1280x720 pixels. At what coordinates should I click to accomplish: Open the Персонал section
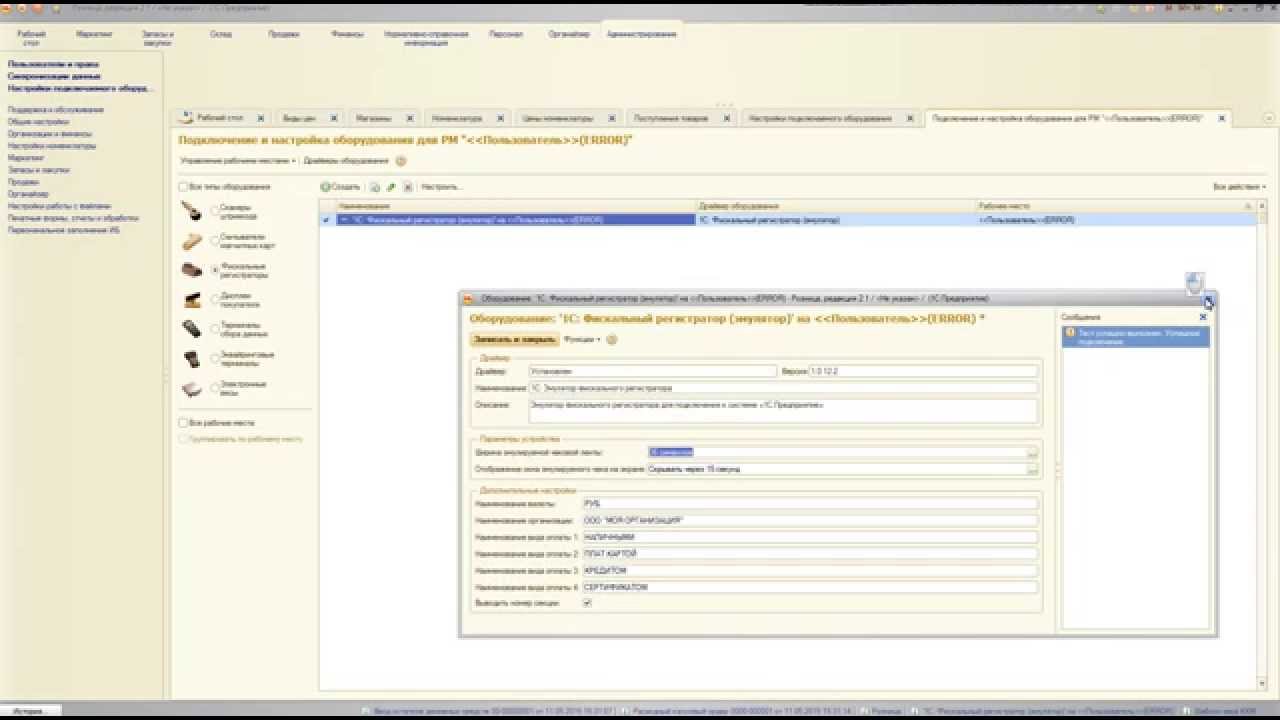pyautogui.click(x=506, y=34)
